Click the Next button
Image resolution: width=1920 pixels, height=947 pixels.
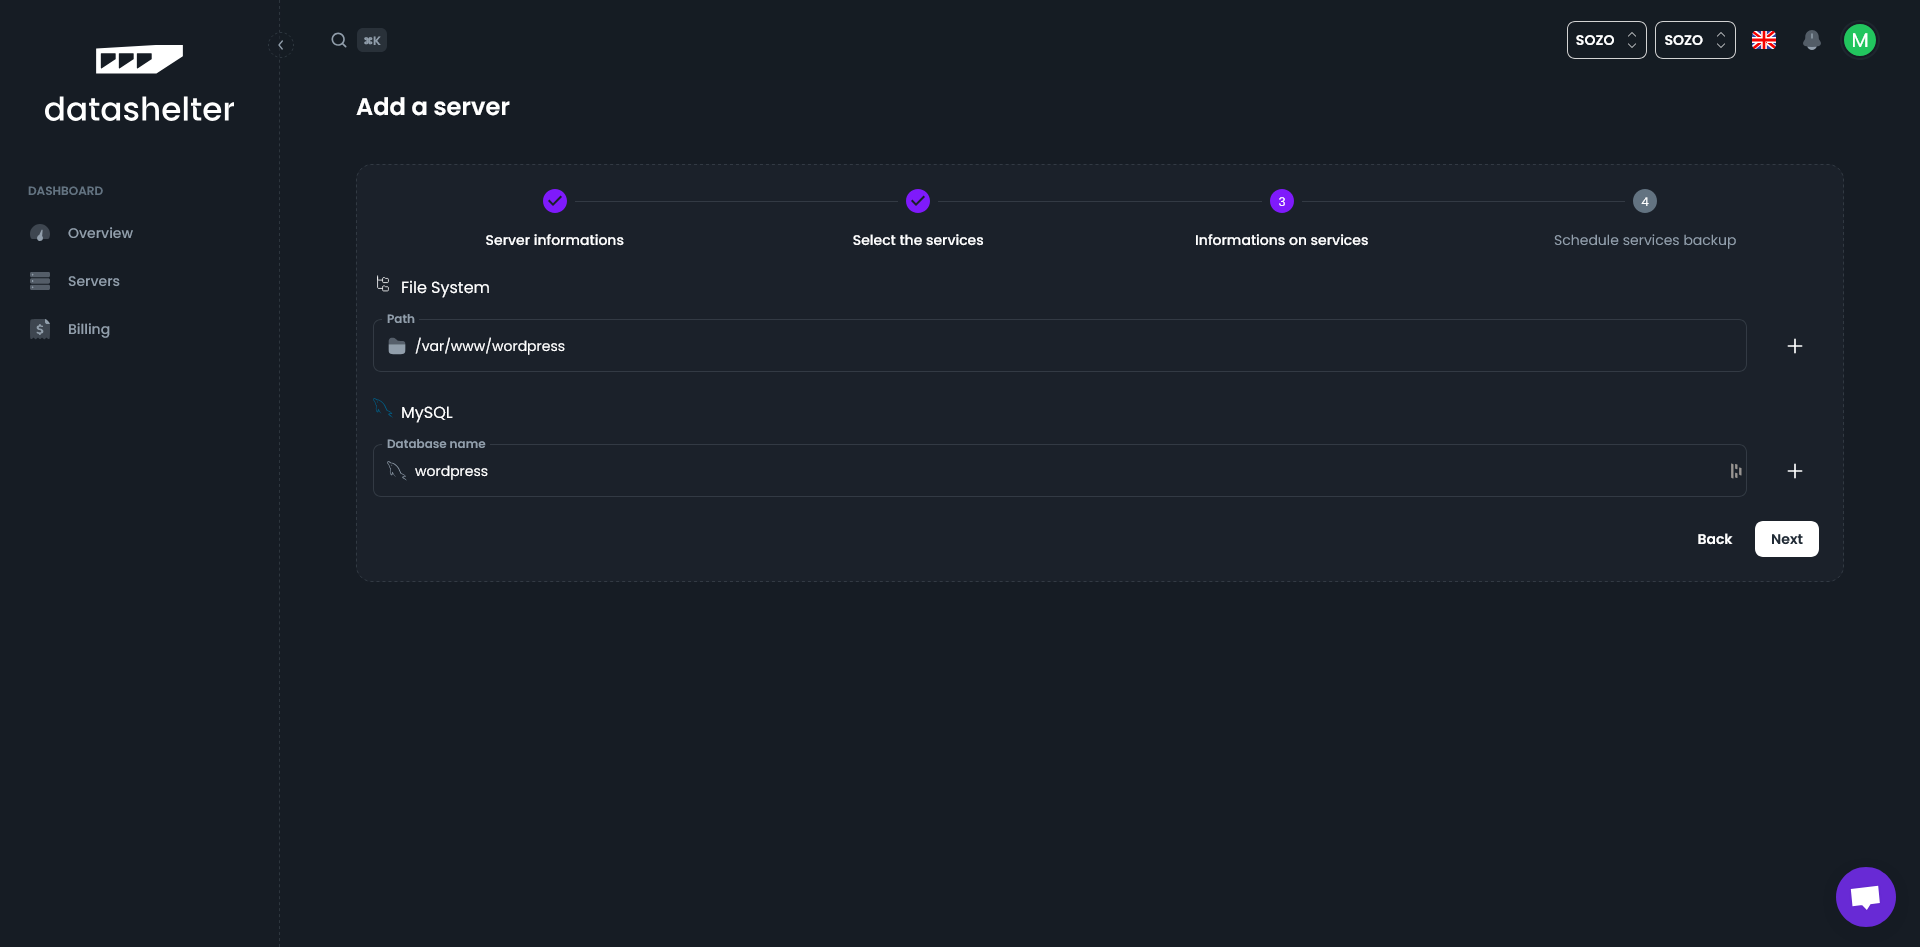pos(1786,539)
